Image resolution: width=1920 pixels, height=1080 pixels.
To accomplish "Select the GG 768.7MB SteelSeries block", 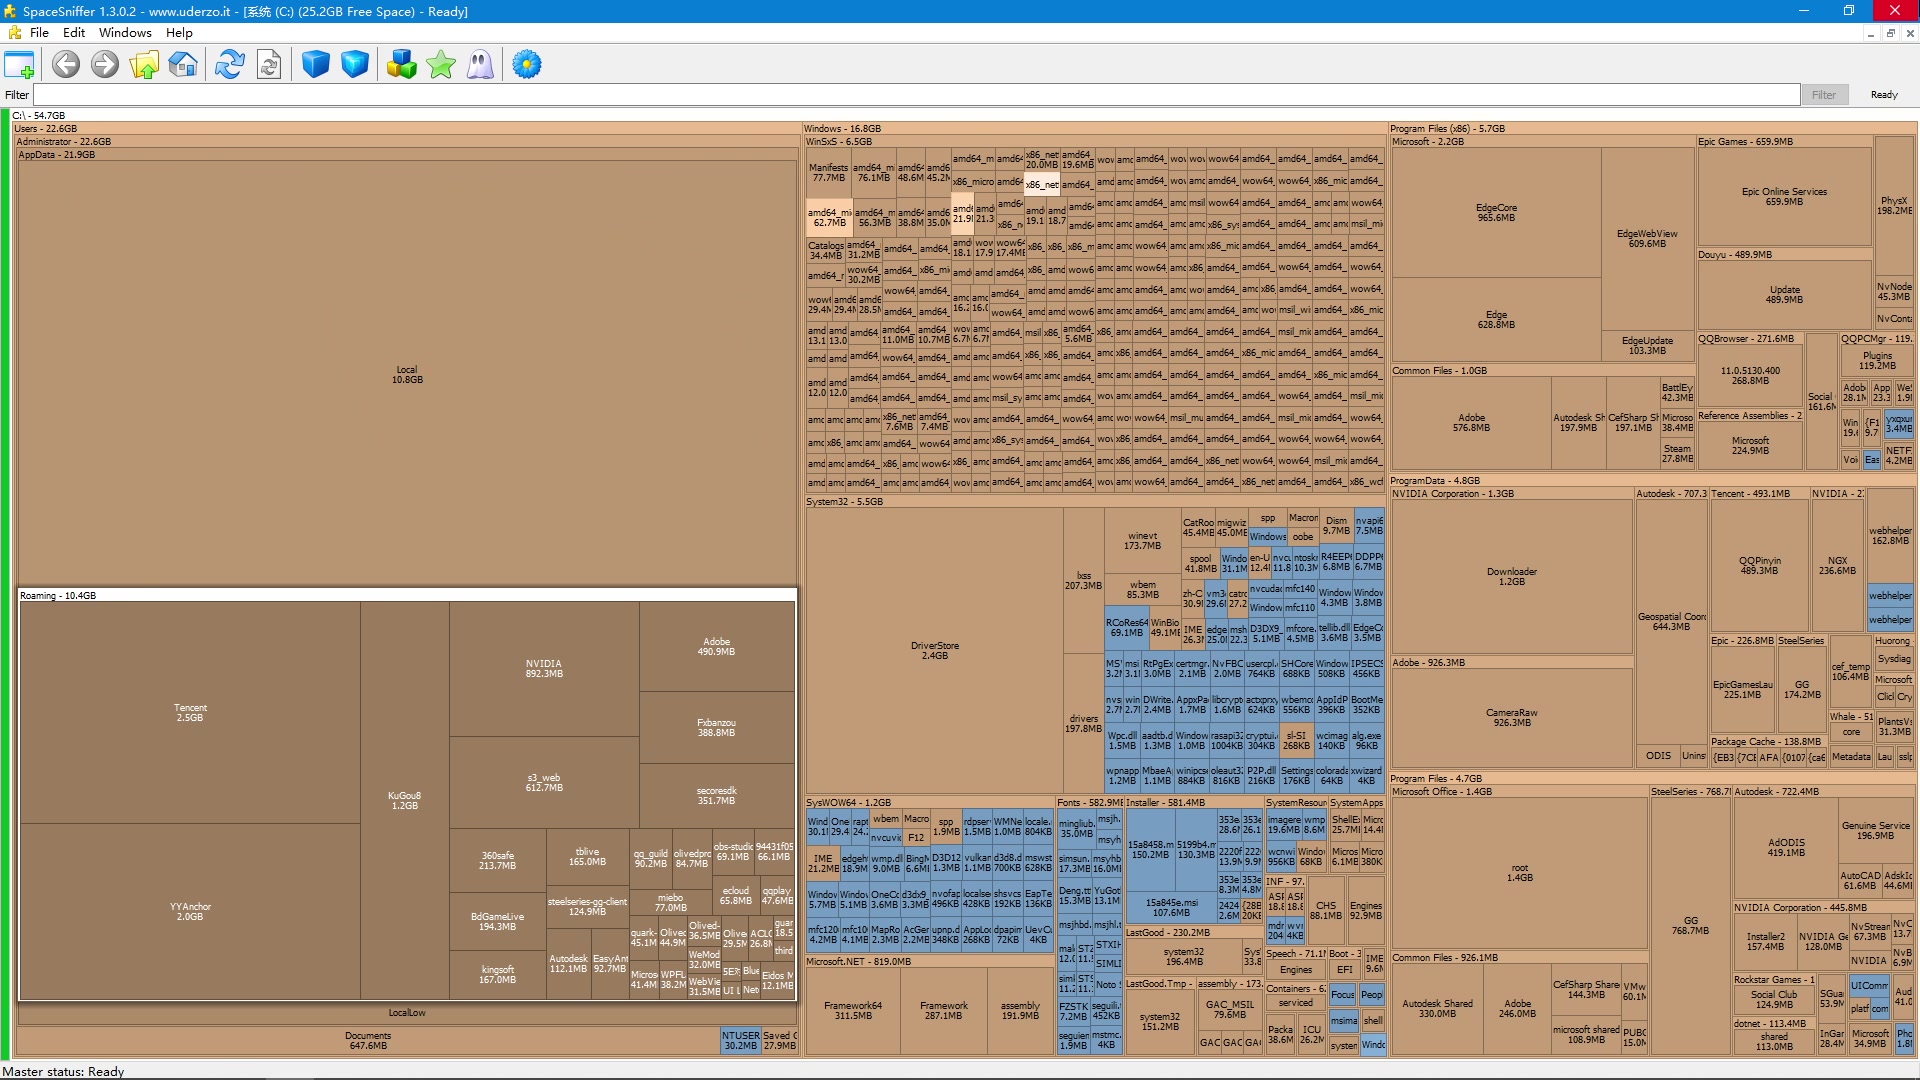I will pyautogui.click(x=1690, y=925).
